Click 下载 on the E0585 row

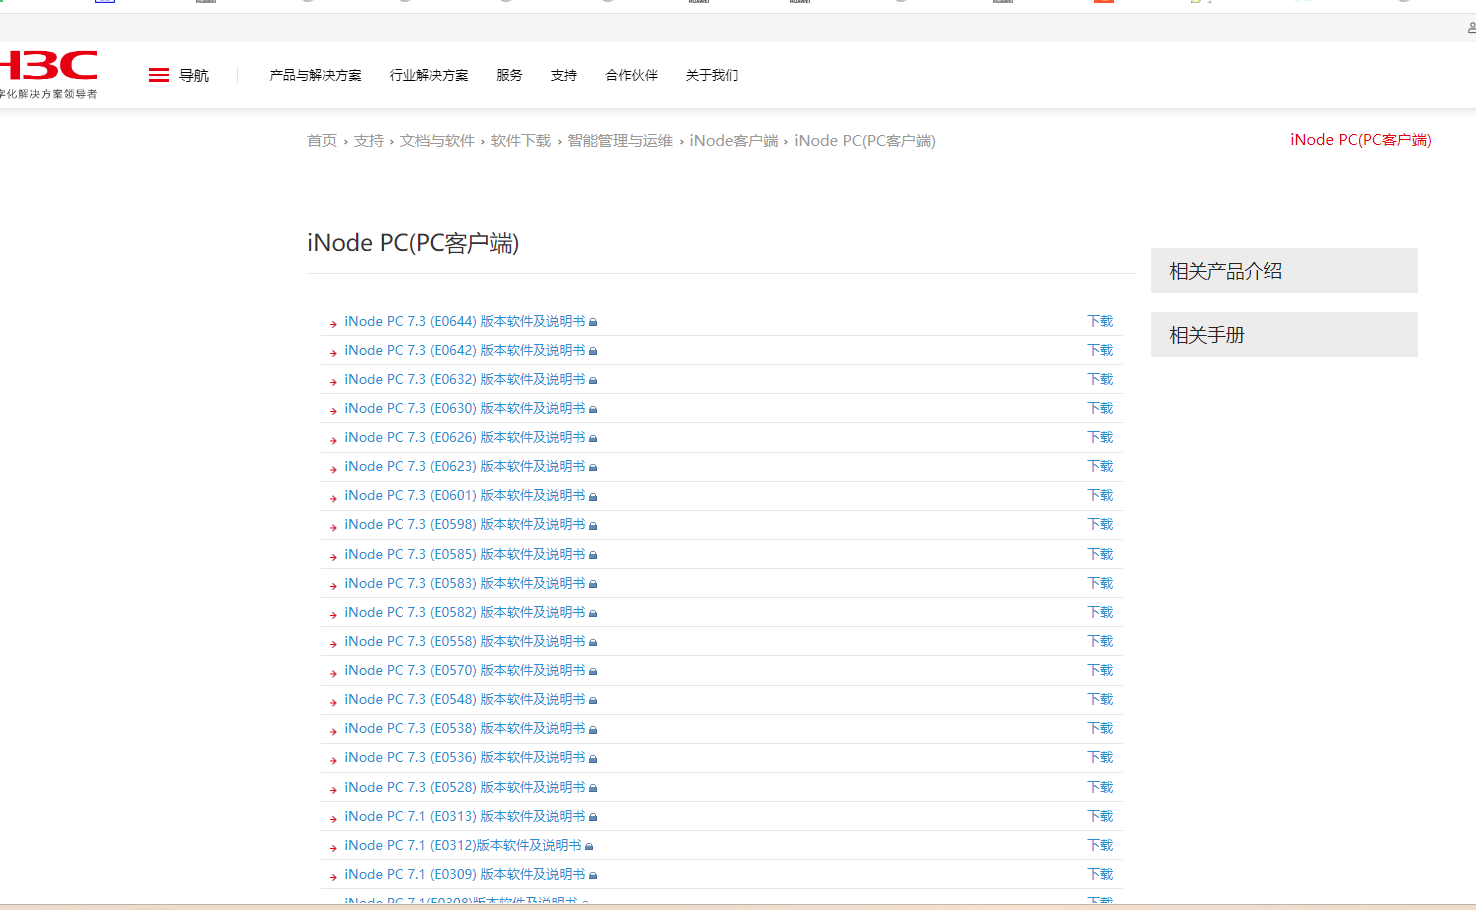[1100, 554]
